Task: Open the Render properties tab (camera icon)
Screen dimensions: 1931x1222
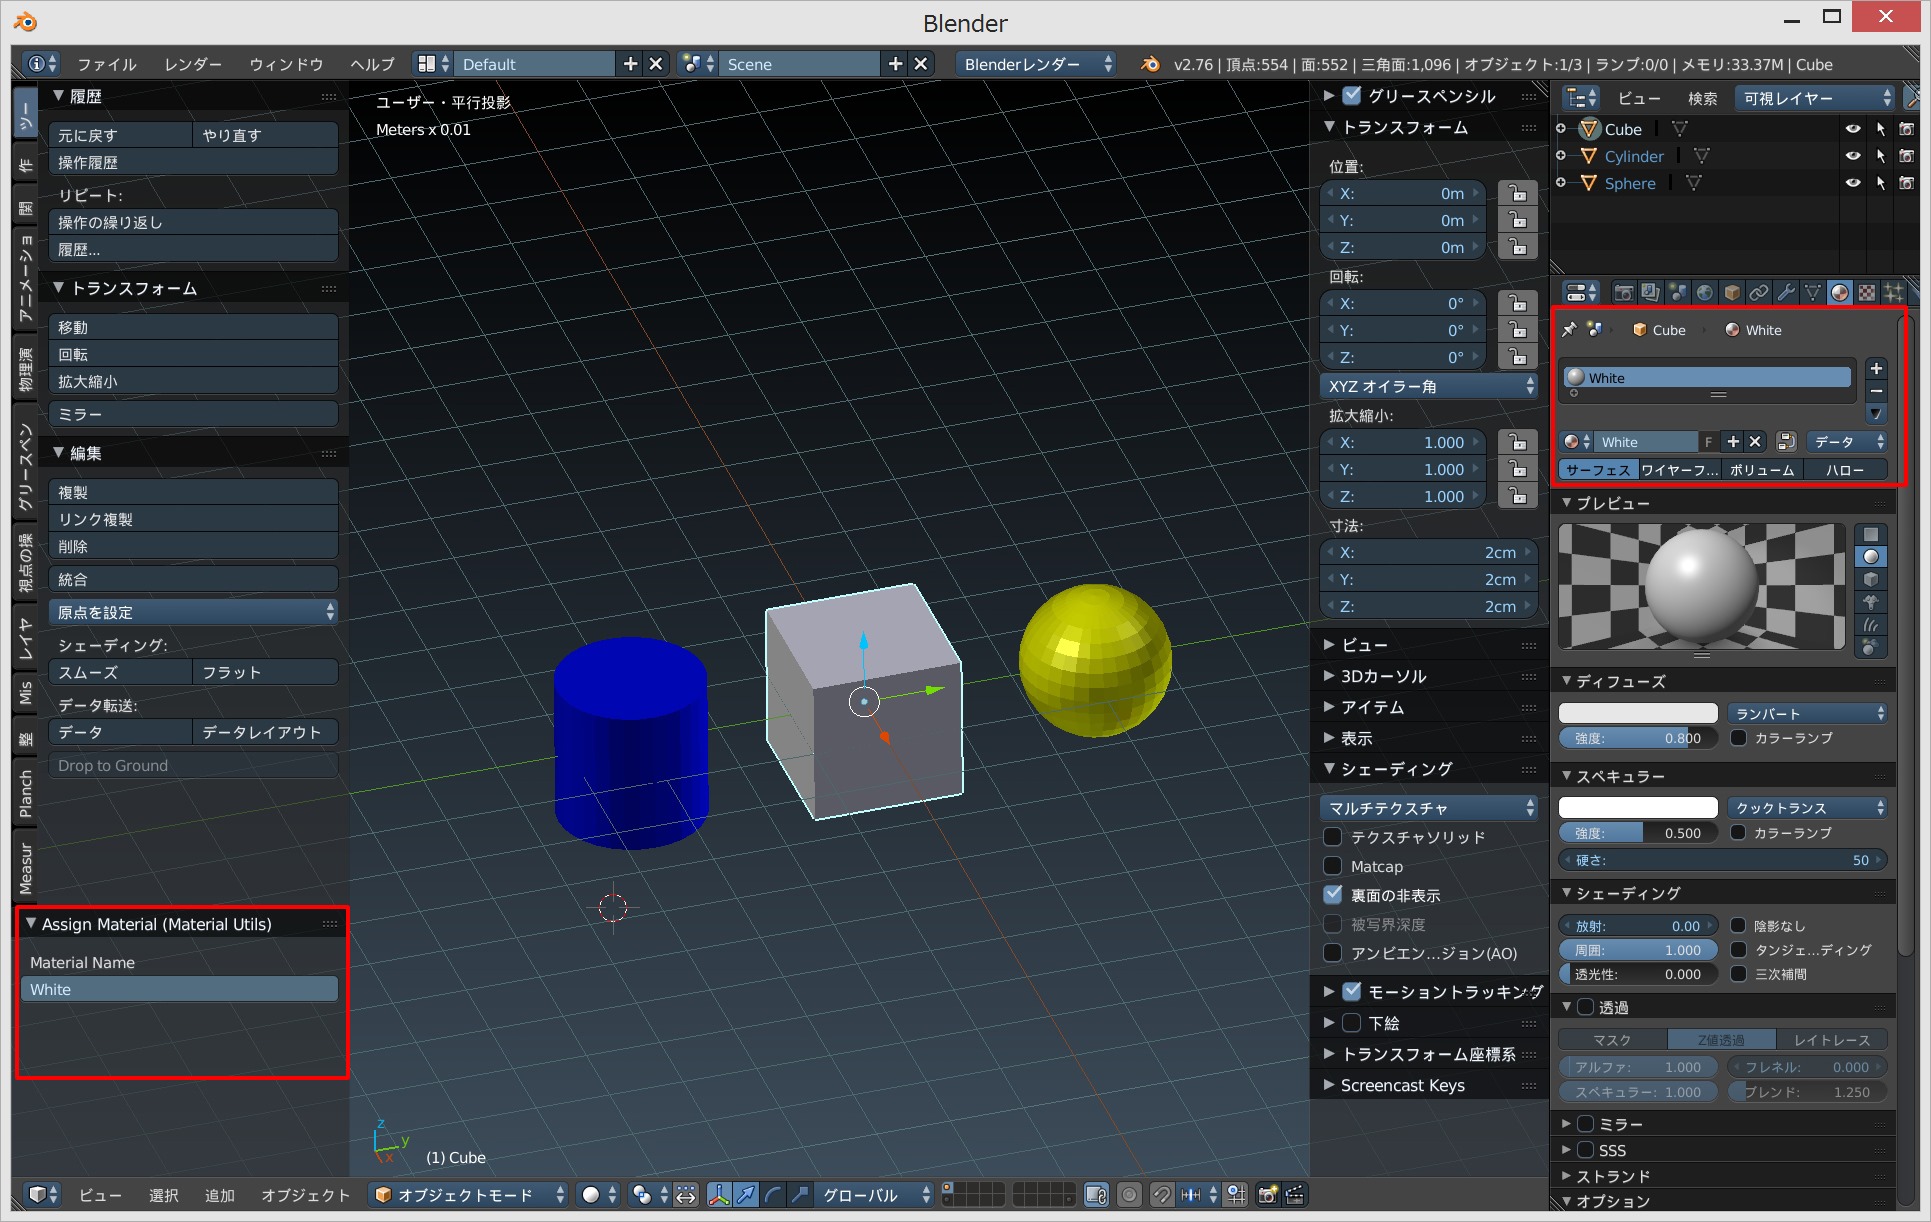Action: (x=1623, y=293)
